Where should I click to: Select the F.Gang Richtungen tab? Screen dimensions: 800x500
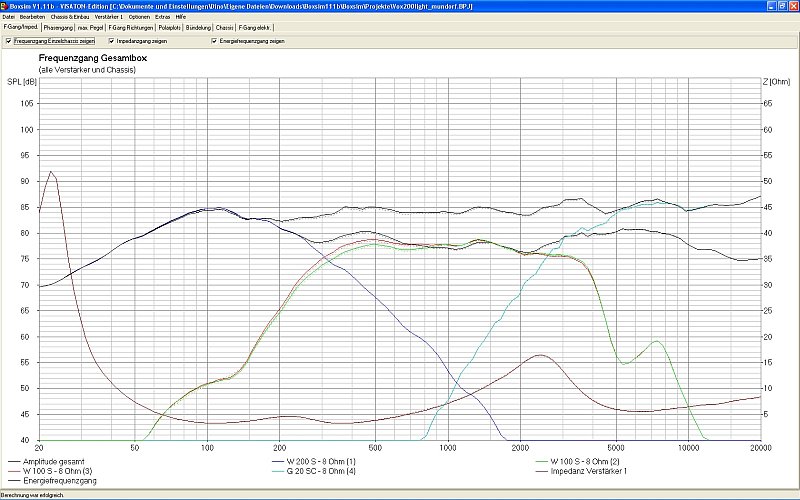(x=130, y=28)
